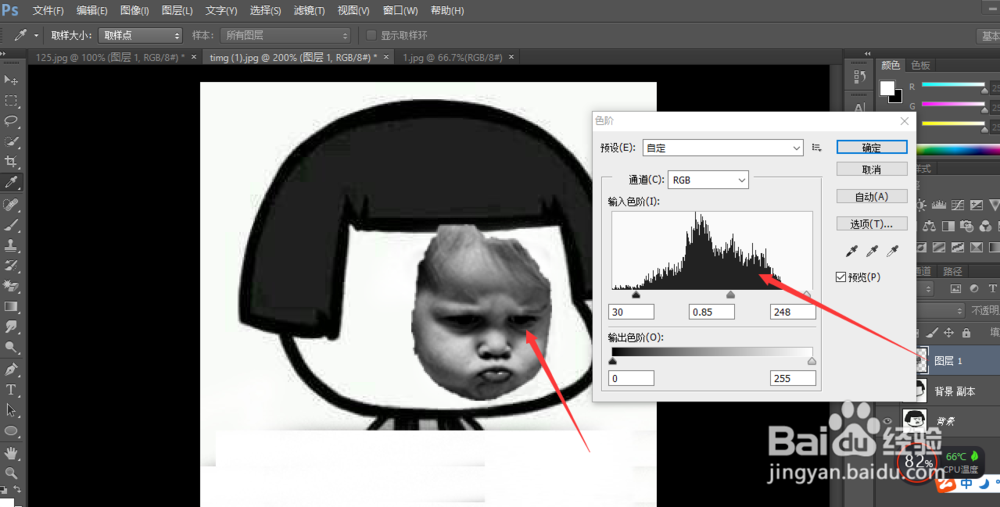This screenshot has height=507, width=1000.
Task: Cancel Levels with 取消 button
Action: coord(872,169)
